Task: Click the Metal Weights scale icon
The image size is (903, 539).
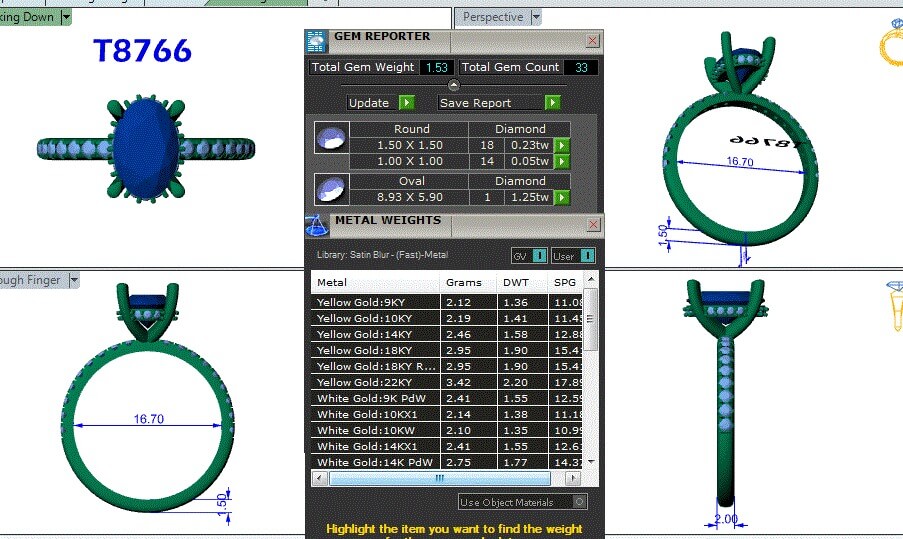Action: click(316, 223)
